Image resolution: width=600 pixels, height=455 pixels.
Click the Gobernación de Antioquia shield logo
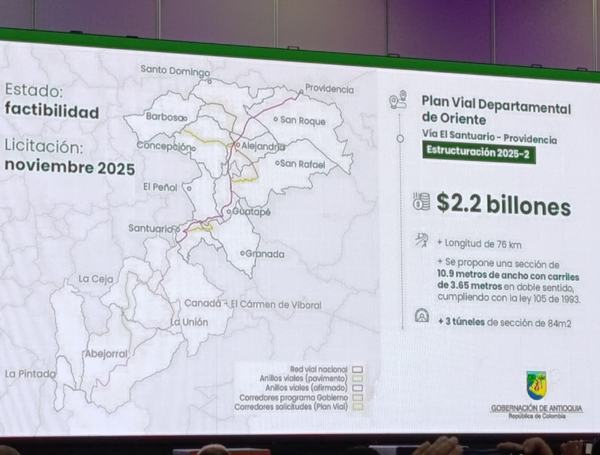(x=537, y=385)
